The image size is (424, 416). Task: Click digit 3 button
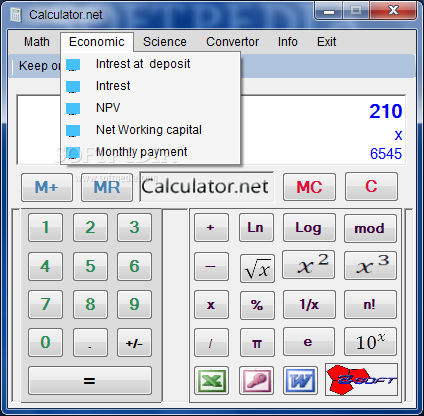pos(134,227)
